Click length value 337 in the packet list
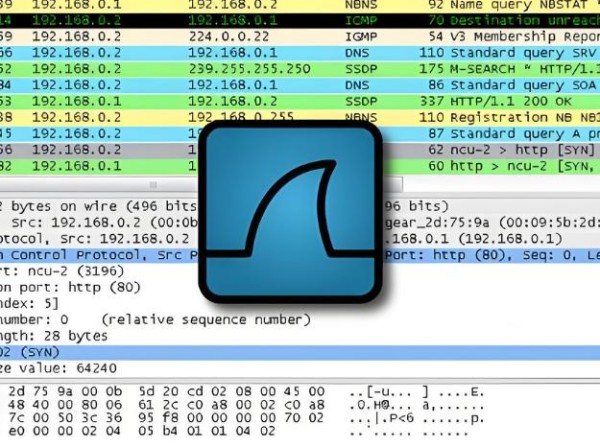Screen dimensions: 600x447 tap(432, 101)
